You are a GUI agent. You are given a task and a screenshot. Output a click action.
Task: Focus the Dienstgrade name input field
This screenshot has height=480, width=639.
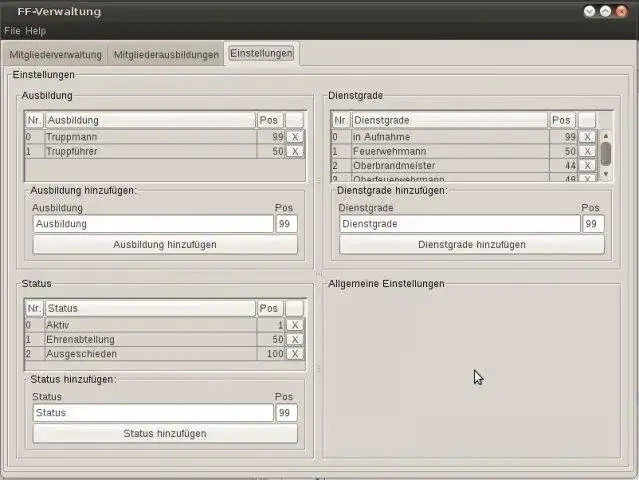(460, 224)
